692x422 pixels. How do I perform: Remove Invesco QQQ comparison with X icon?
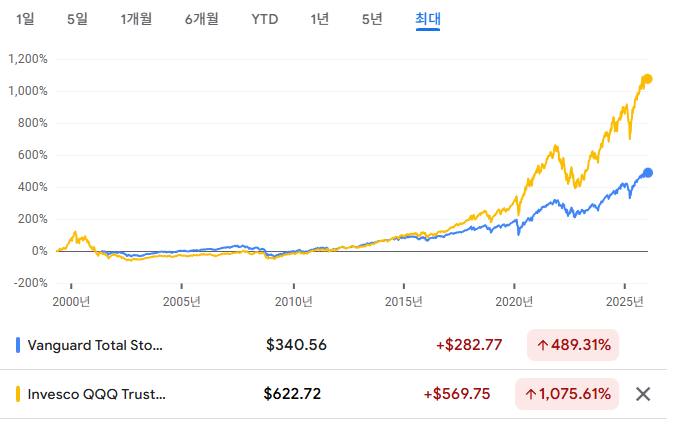click(643, 394)
